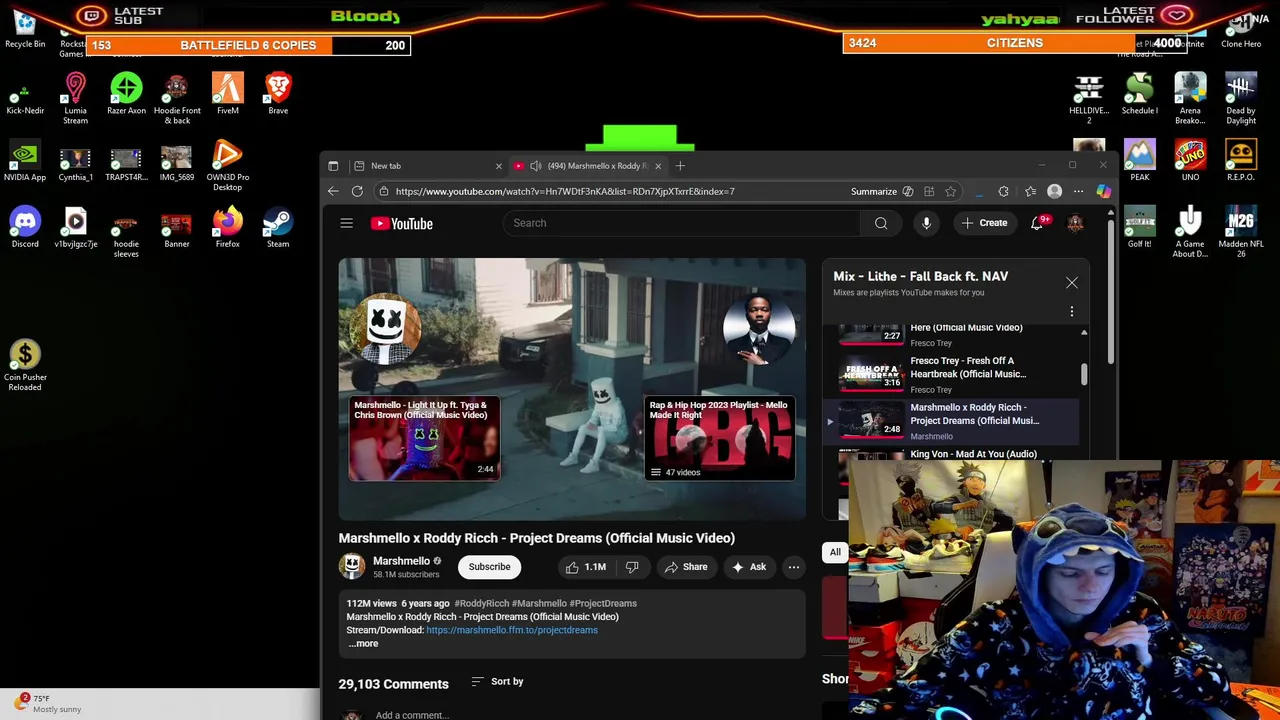Close the mix playlist panel

click(1071, 283)
